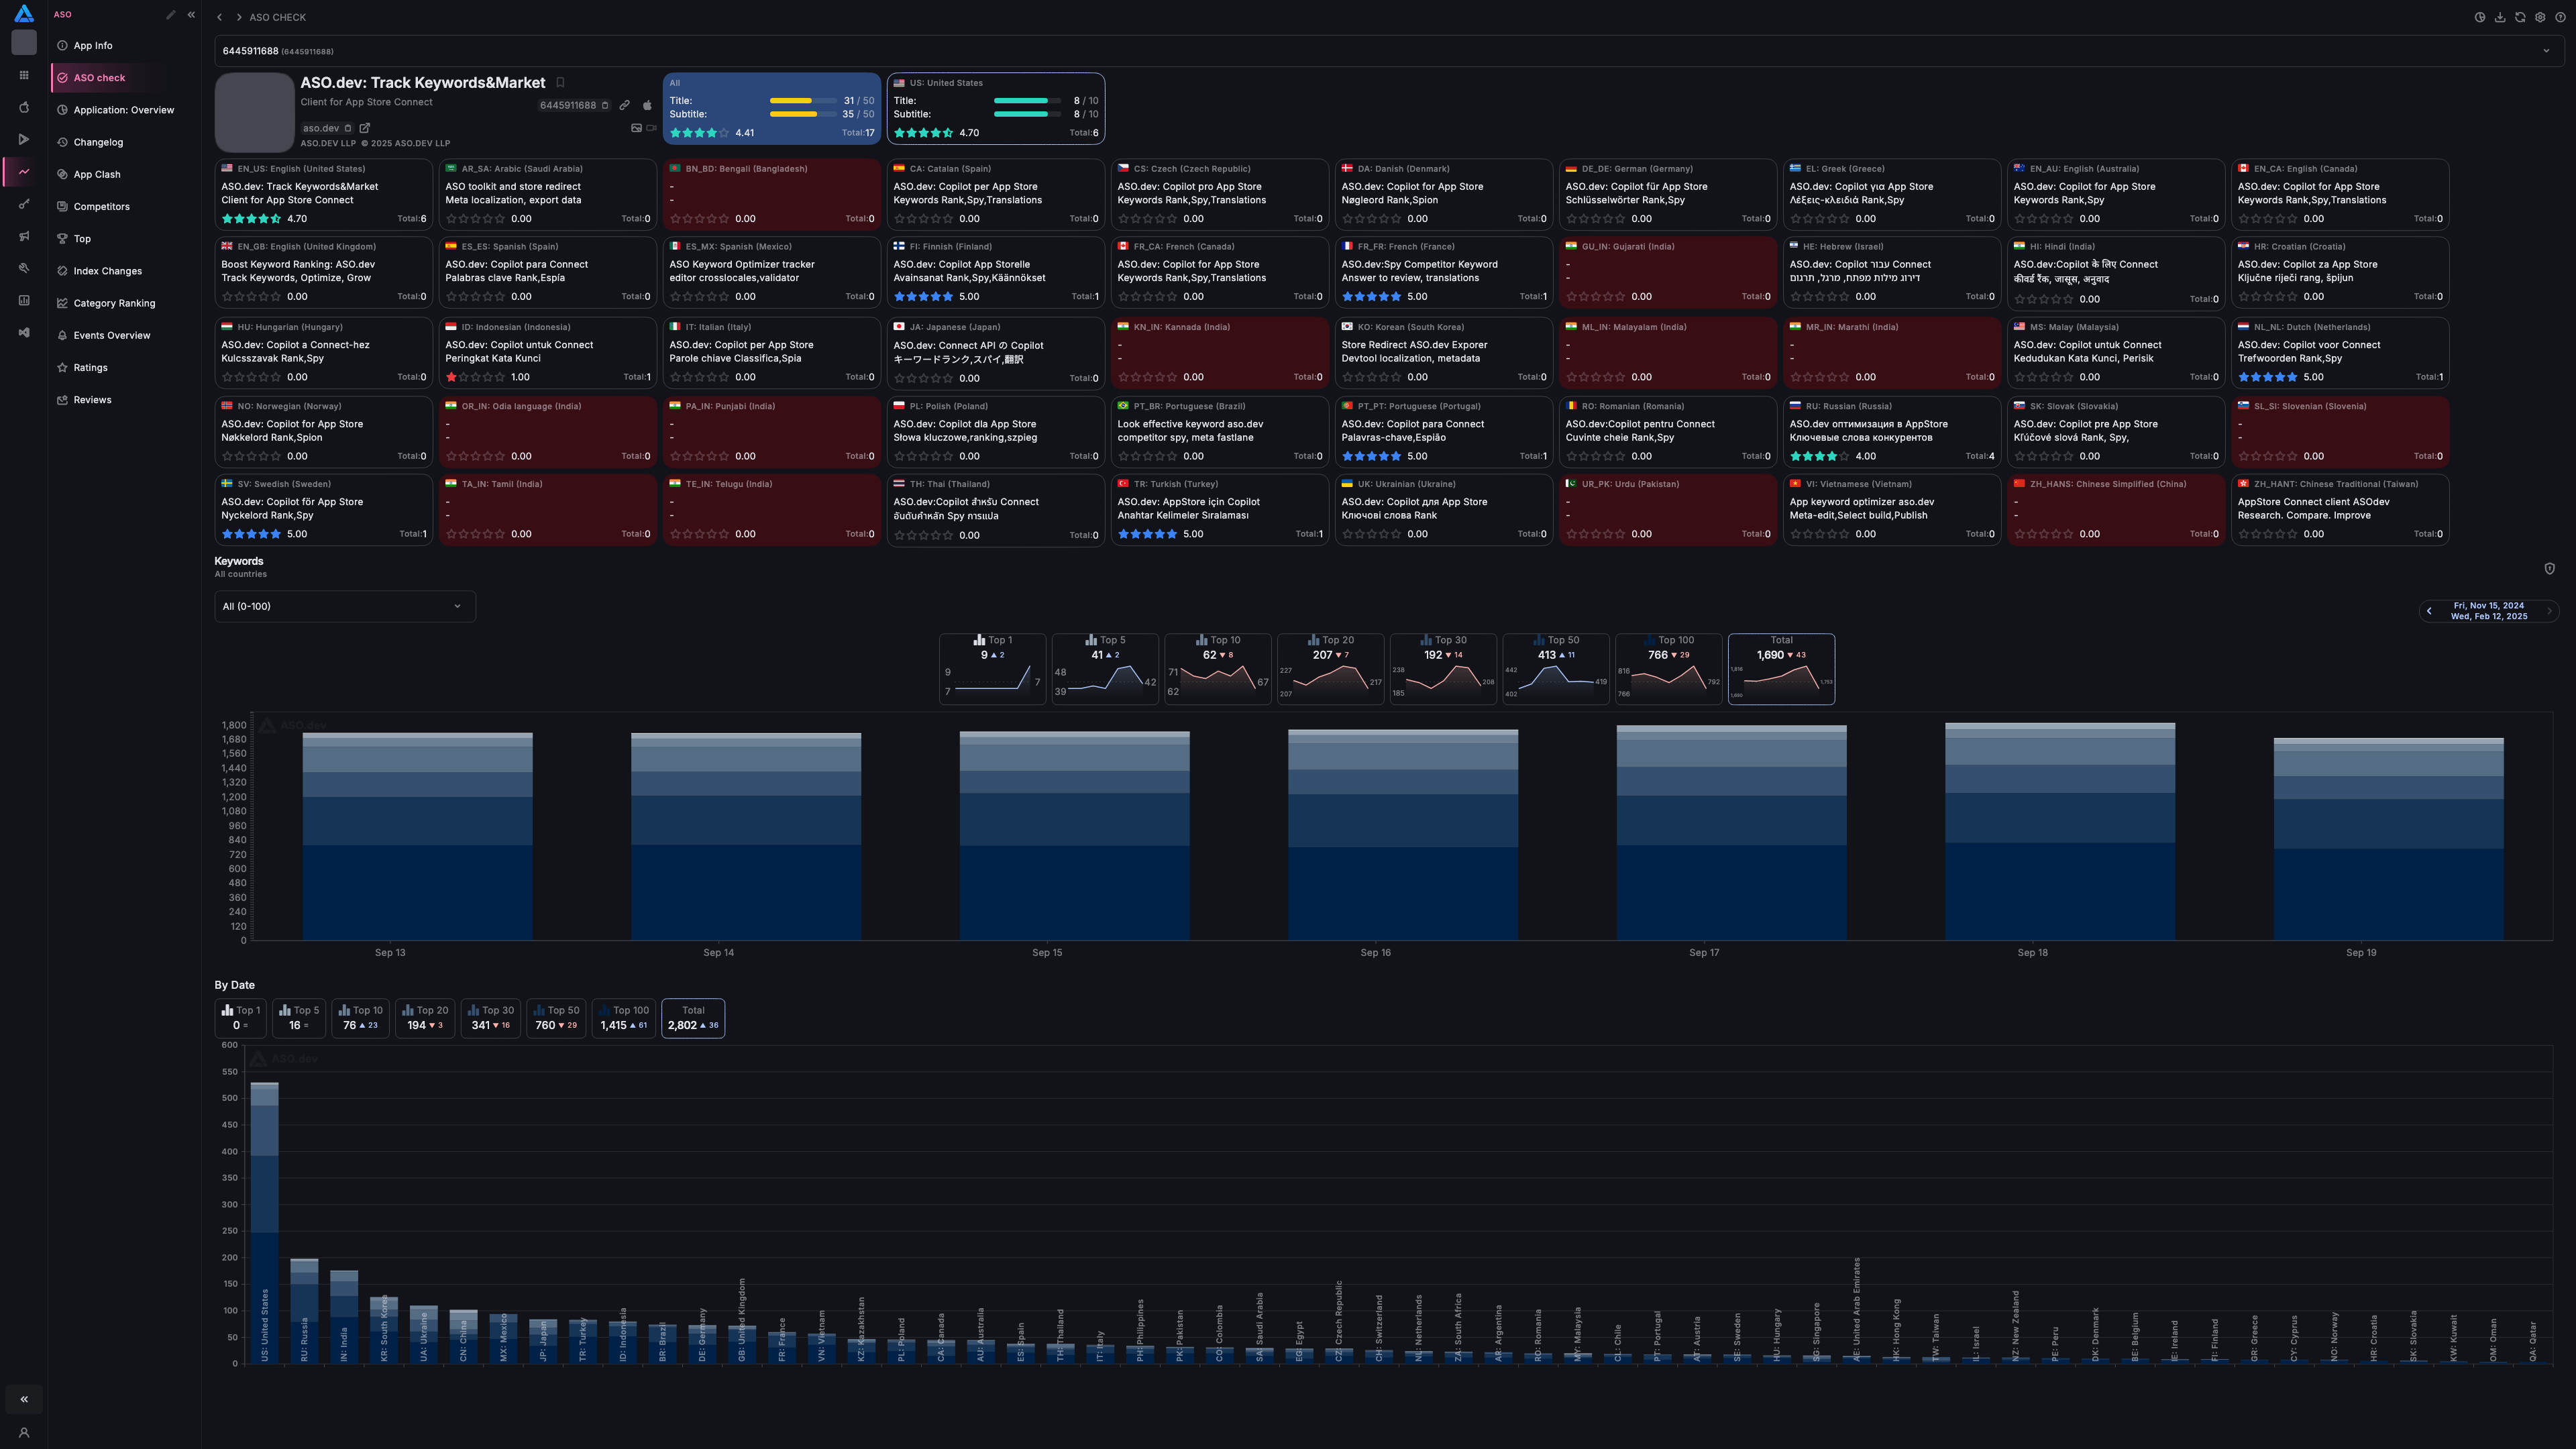Open the pie chart icon in the top bar
2576x1449 pixels.
(2480, 17)
